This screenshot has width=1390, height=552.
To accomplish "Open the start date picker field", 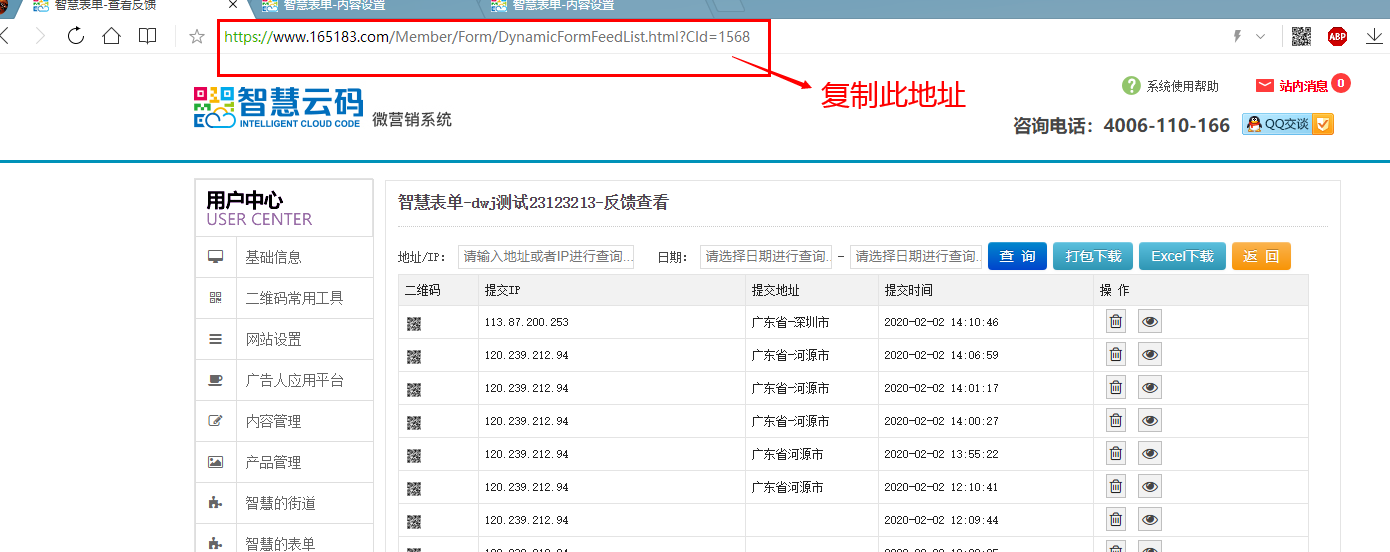I will [766, 257].
